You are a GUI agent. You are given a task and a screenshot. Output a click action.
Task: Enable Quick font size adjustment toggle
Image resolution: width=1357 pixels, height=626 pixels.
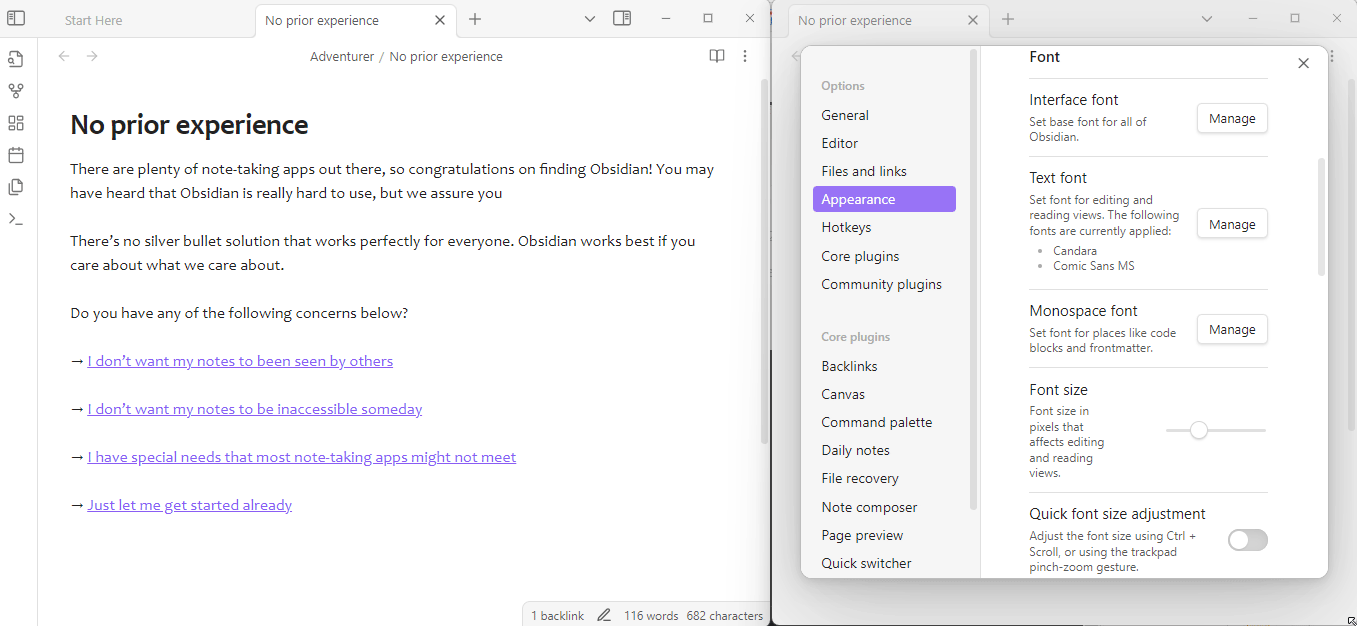pos(1247,540)
